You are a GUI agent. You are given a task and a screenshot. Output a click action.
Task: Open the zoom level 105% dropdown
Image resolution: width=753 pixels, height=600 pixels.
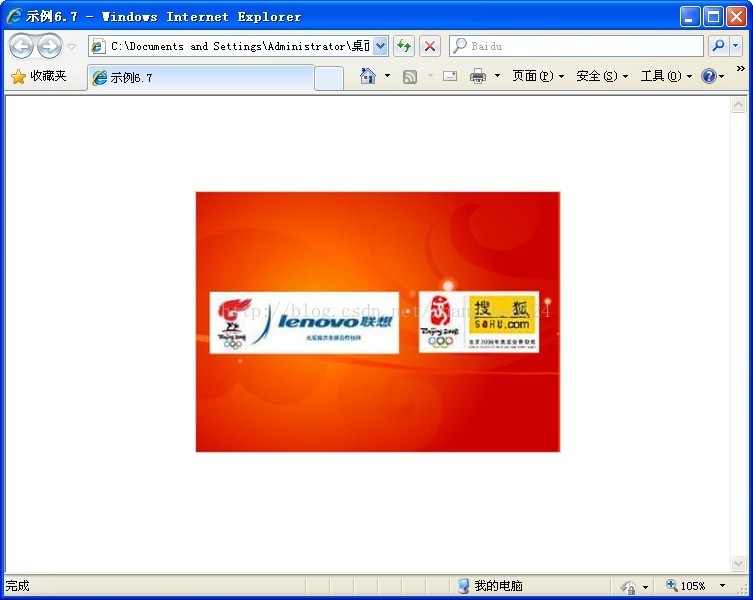point(722,586)
